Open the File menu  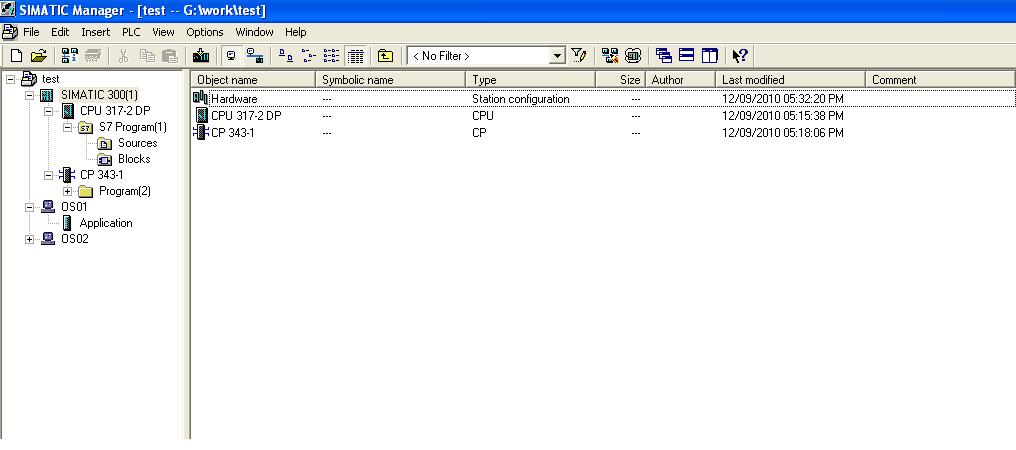coord(31,32)
